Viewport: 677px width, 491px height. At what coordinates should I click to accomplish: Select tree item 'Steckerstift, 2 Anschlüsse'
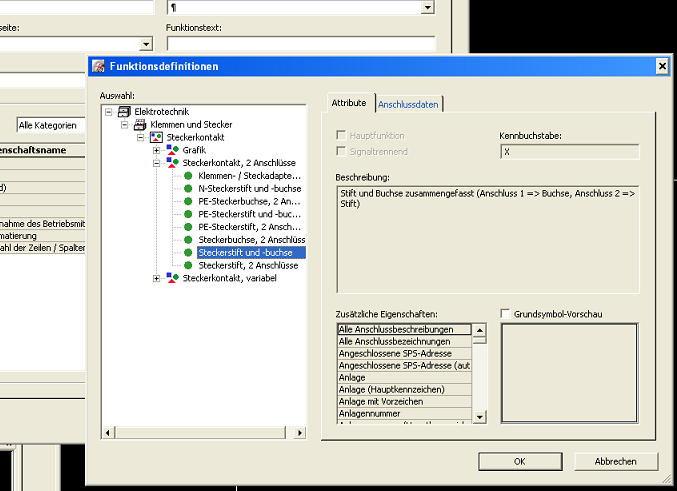(x=248, y=266)
